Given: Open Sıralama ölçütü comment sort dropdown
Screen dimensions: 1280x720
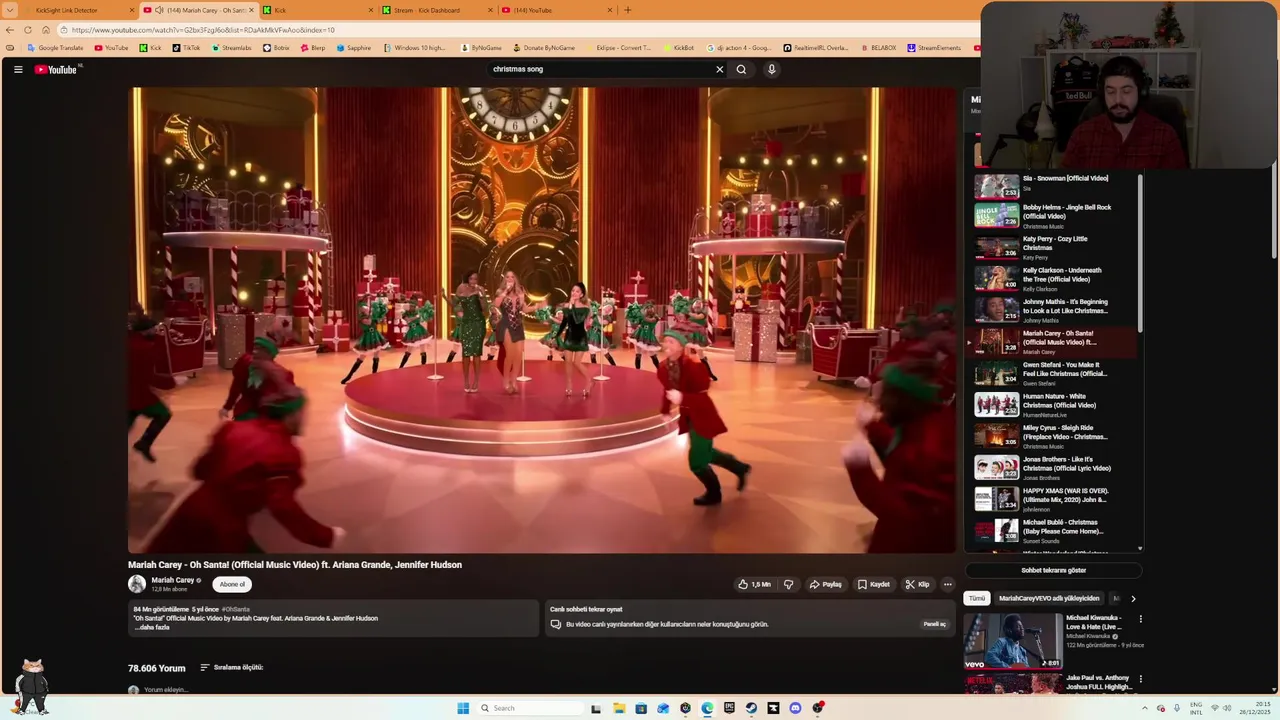Looking at the screenshot, I should [x=231, y=667].
